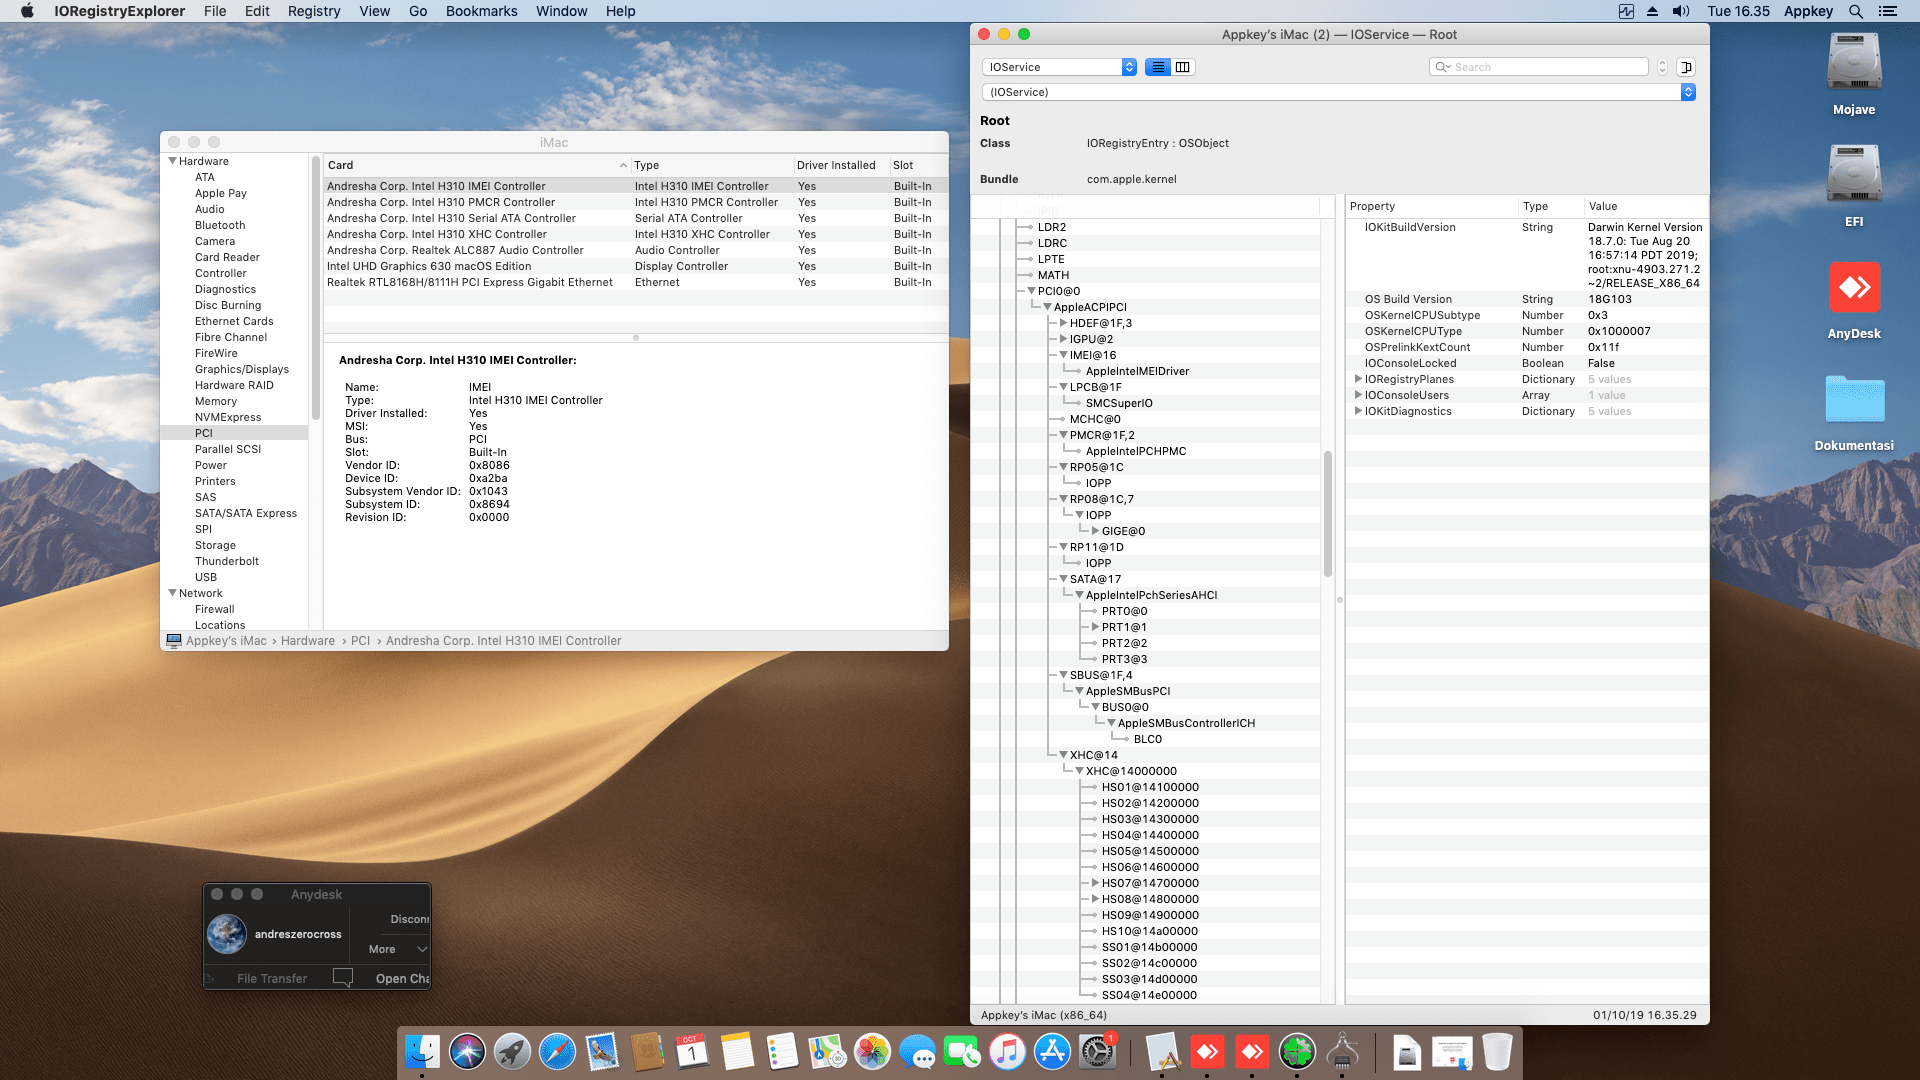The width and height of the screenshot is (1920, 1080).
Task: Open the Apple menu
Action: point(27,11)
